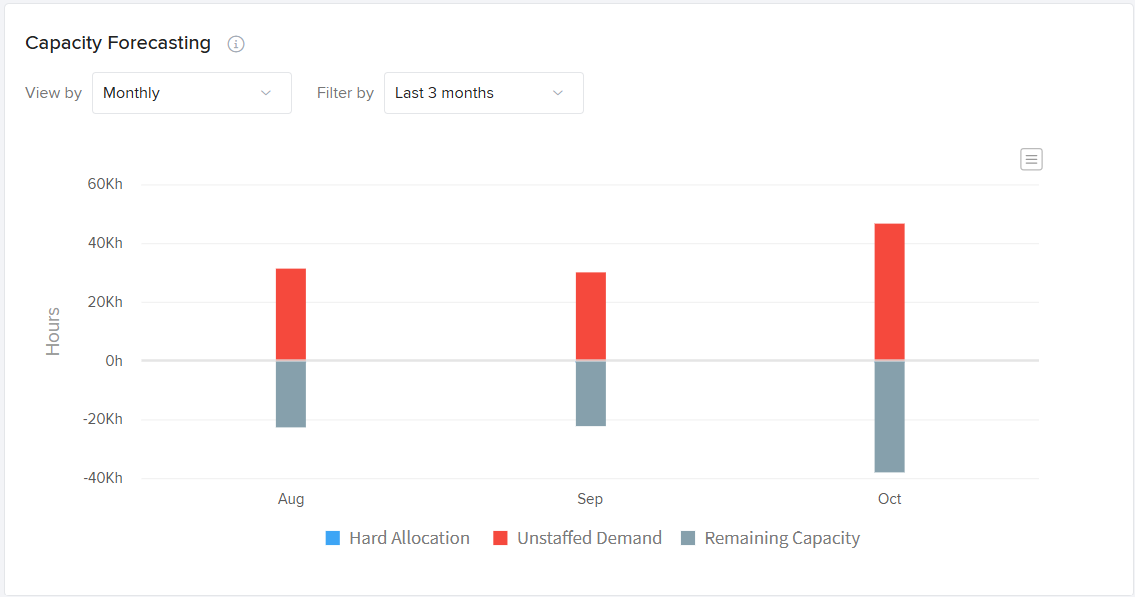The height and width of the screenshot is (597, 1135).
Task: Click the red Unstaffed Demand legend square
Action: [x=501, y=538]
